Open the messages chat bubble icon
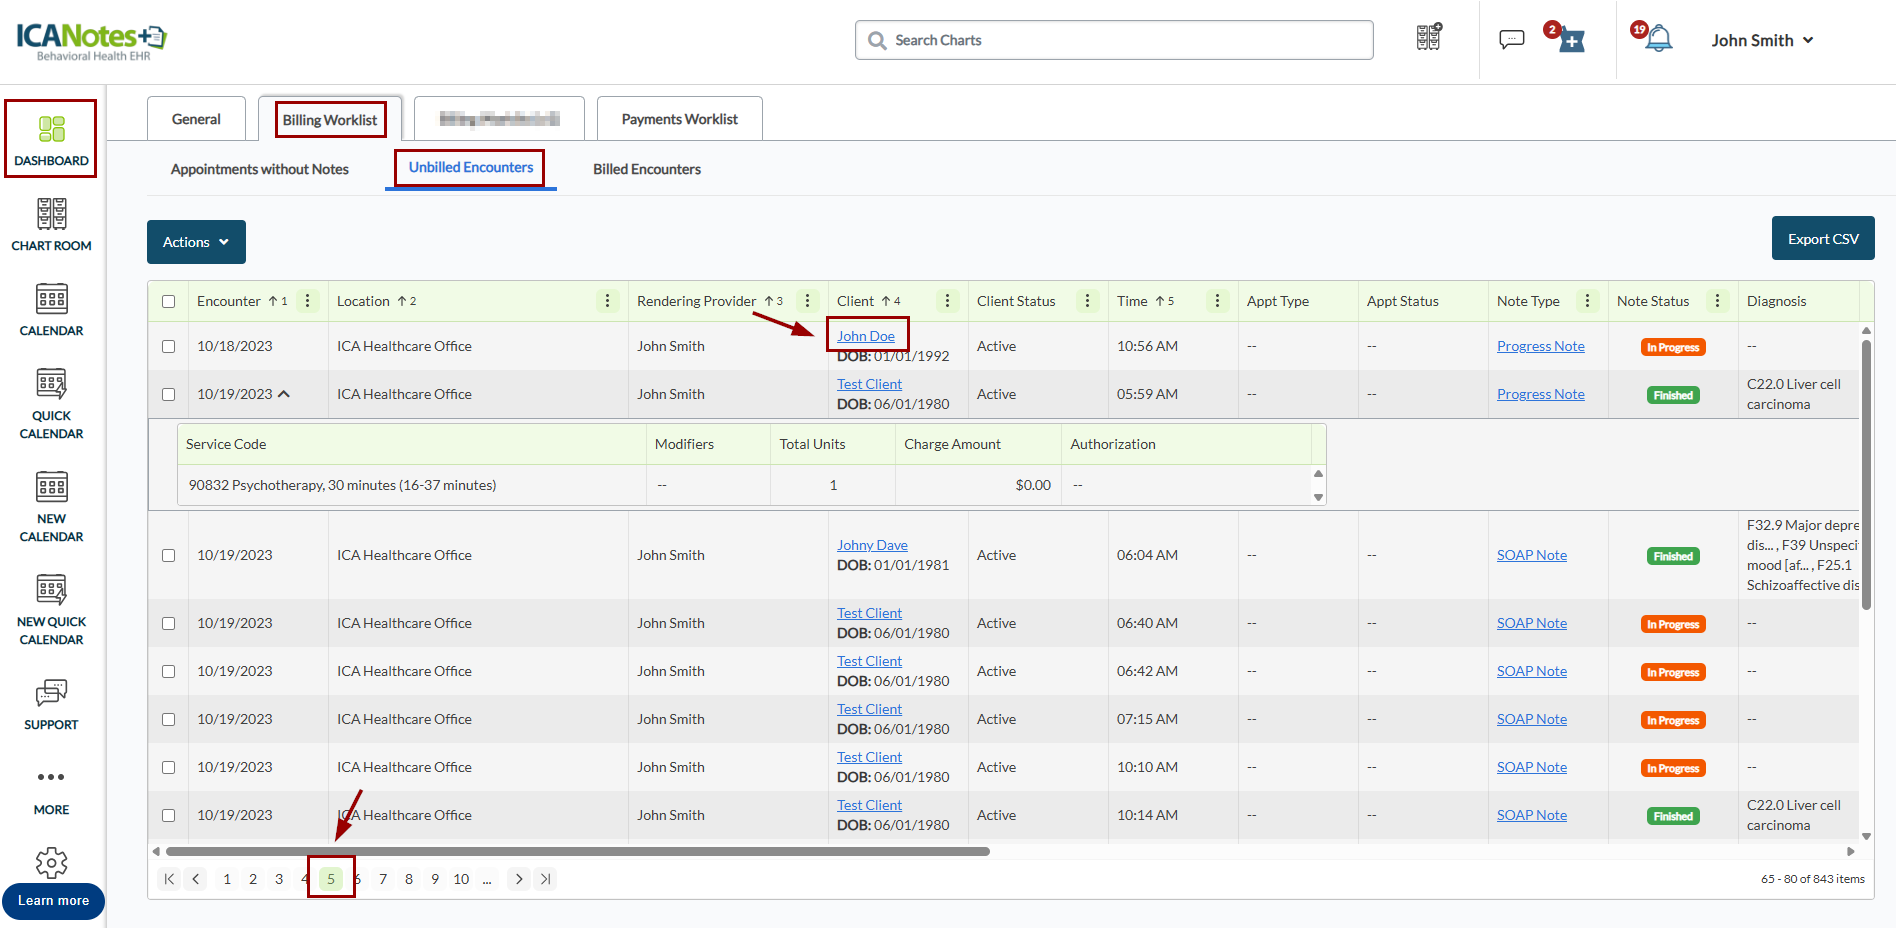 (x=1511, y=40)
